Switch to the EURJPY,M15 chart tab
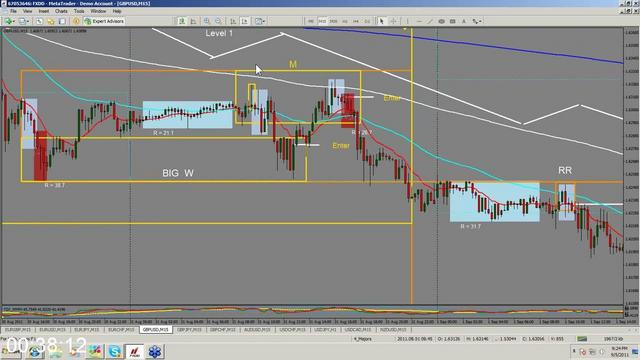The width and height of the screenshot is (640, 360). tap(87, 329)
